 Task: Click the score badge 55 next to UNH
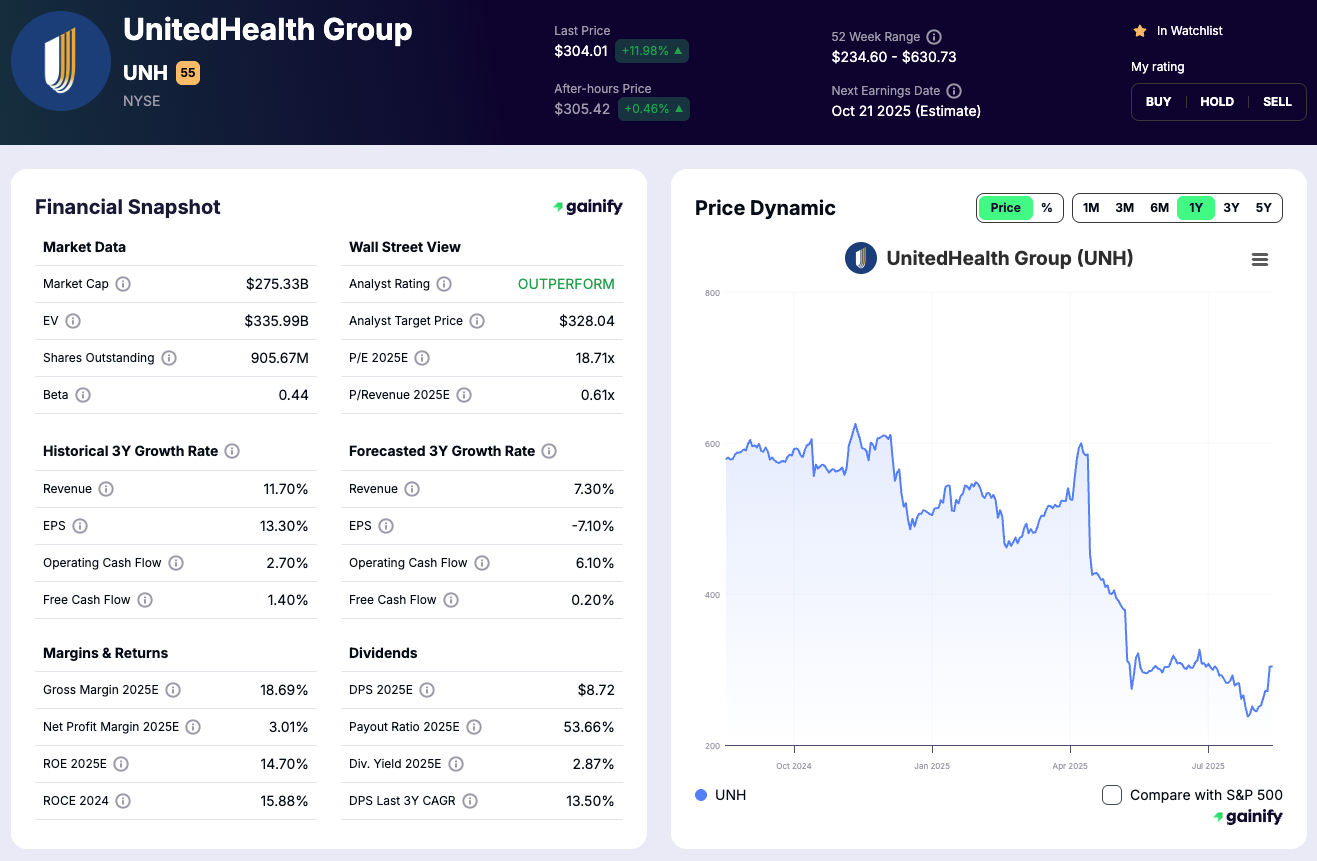pyautogui.click(x=188, y=73)
